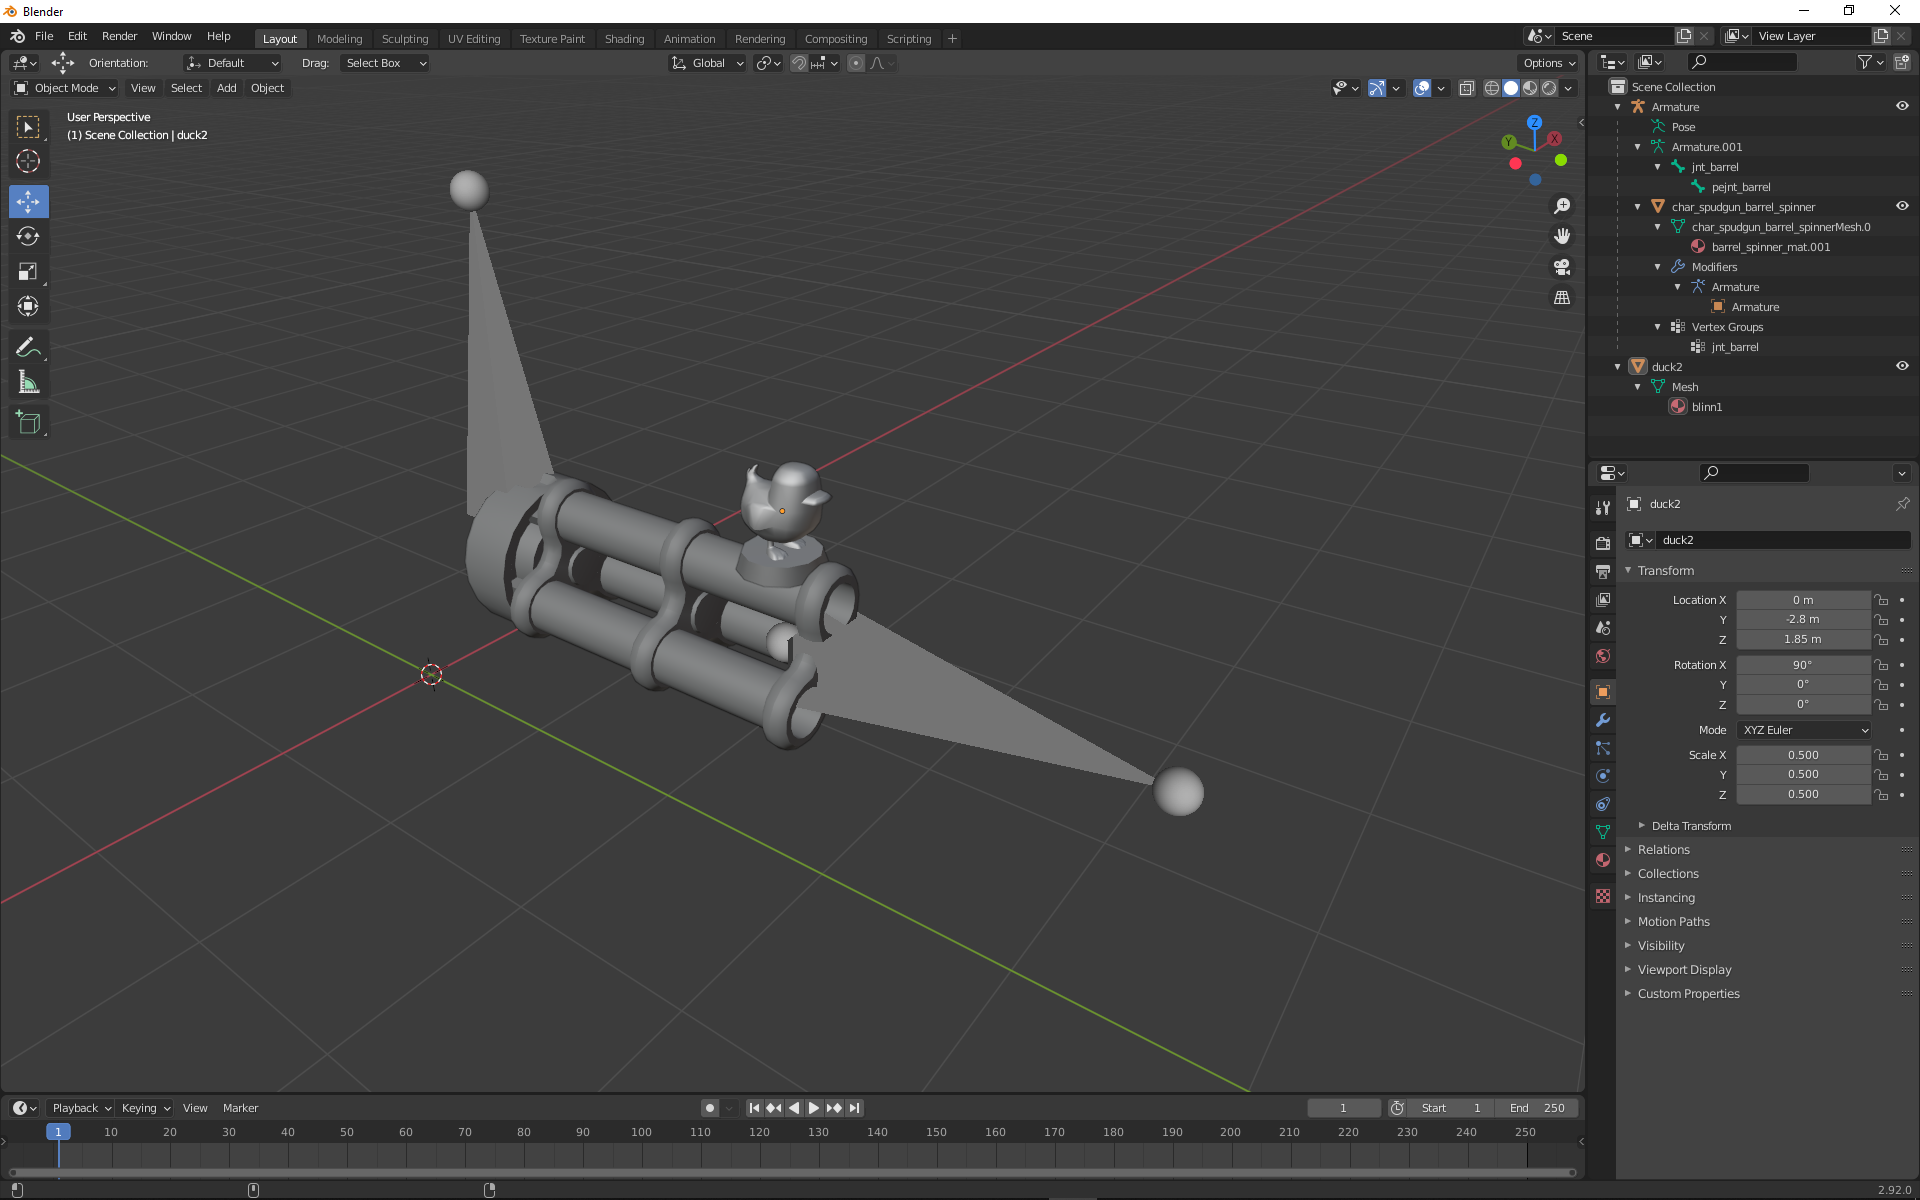Viewport: 1920px width, 1200px height.
Task: Open the timeline Marker menu
Action: (x=240, y=1108)
